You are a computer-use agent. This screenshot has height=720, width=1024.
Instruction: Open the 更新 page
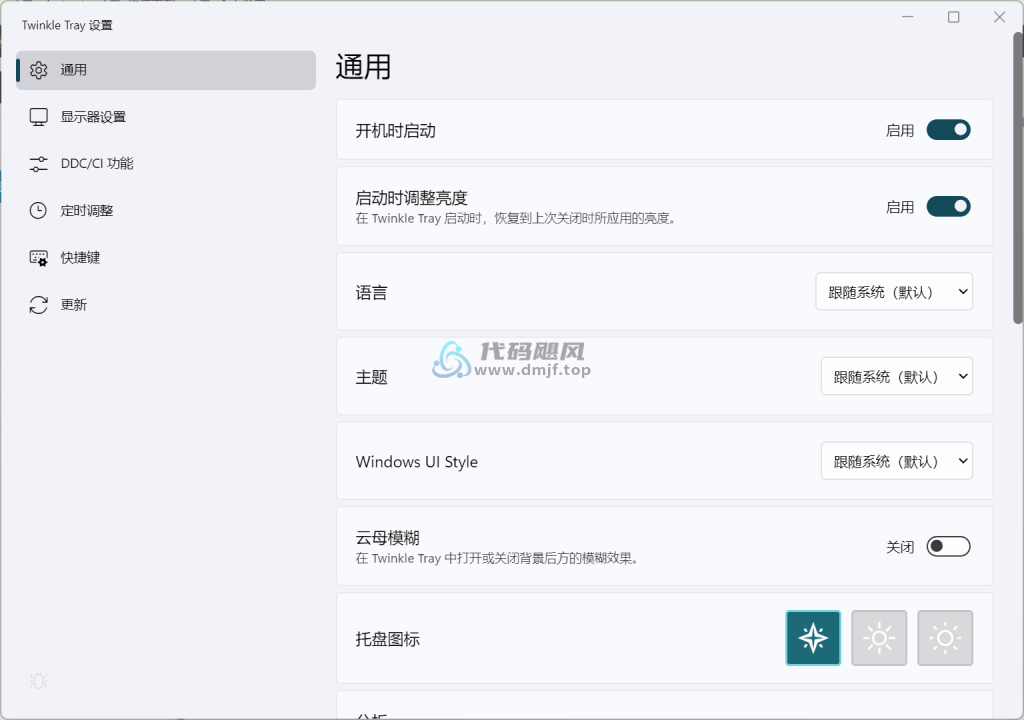[x=166, y=304]
